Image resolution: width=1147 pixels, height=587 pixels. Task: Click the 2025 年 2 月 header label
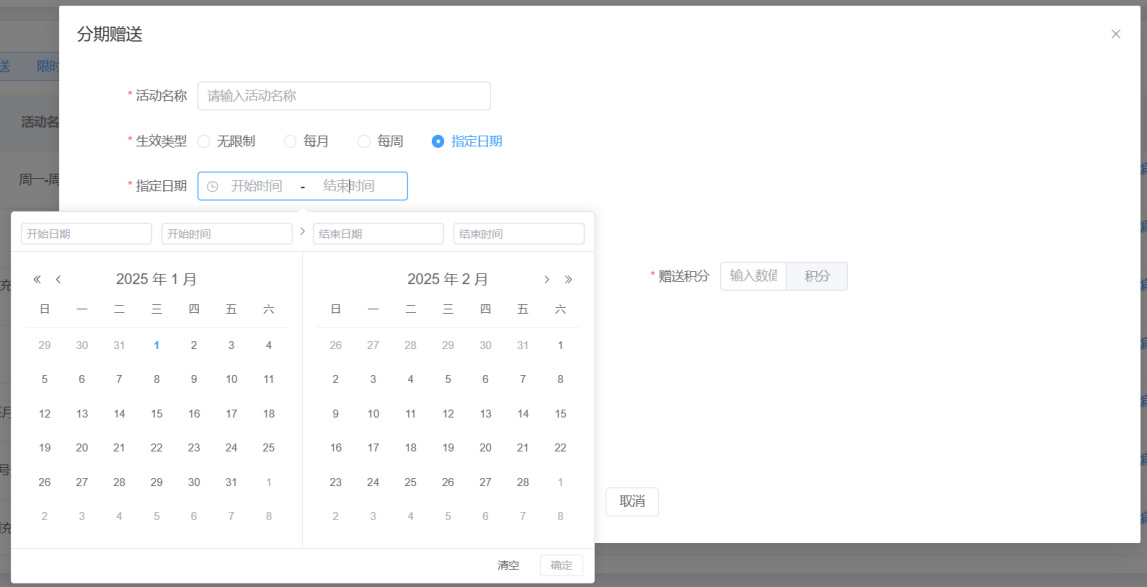tap(448, 279)
